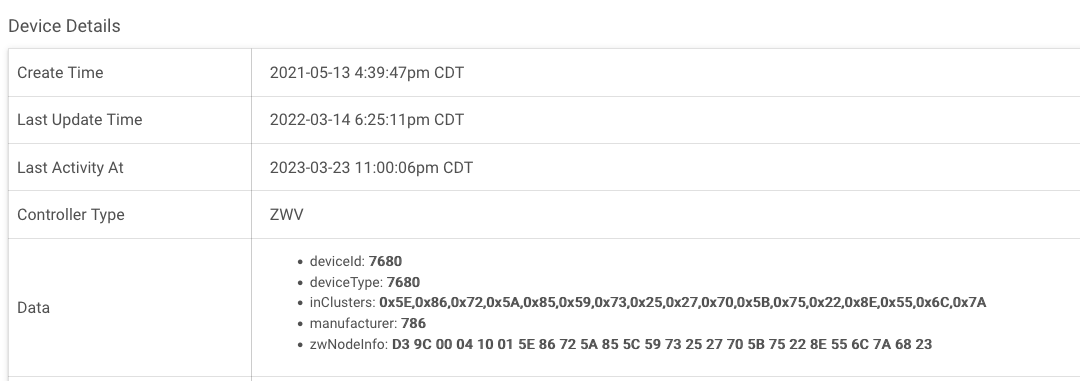Select the Create Time label
Screen dimensions: 1080x381
(x=60, y=72)
